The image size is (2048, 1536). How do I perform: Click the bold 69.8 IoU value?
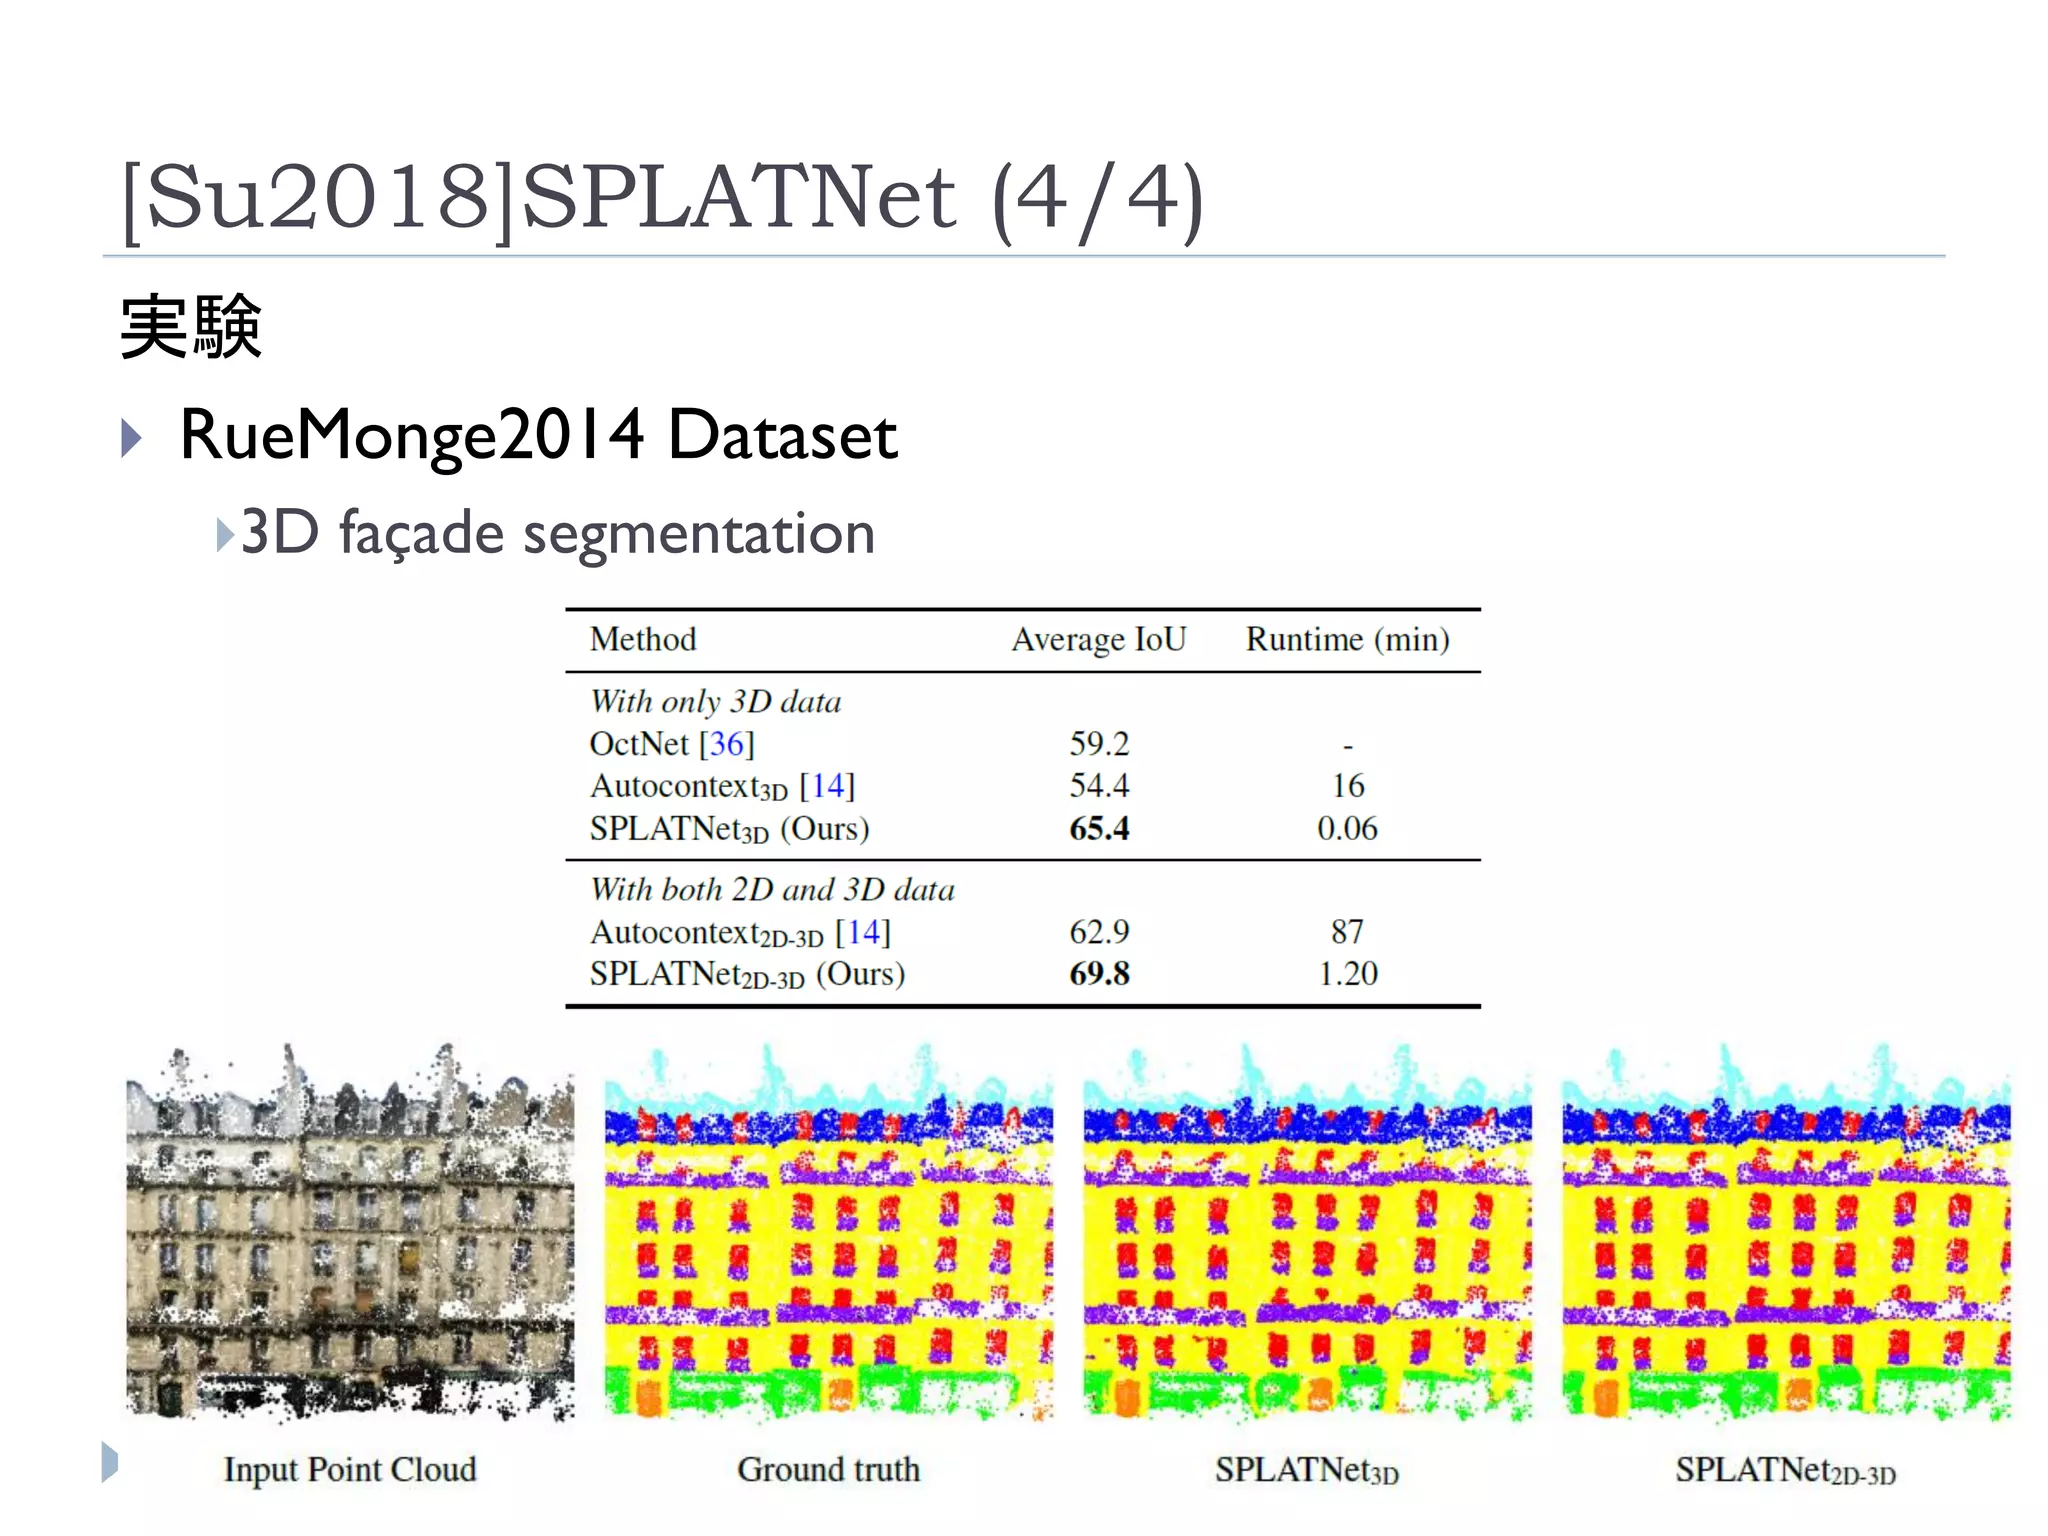click(1099, 973)
